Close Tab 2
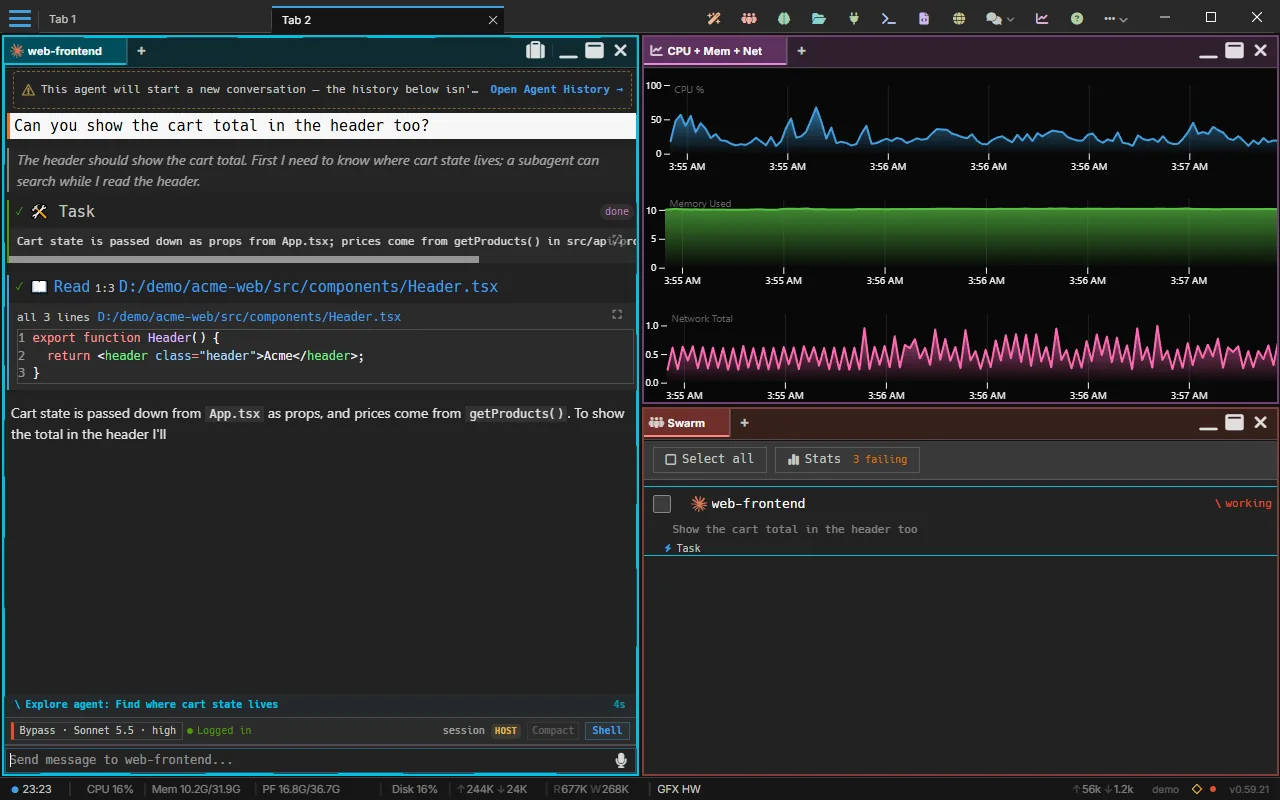This screenshot has width=1280, height=800. (493, 19)
